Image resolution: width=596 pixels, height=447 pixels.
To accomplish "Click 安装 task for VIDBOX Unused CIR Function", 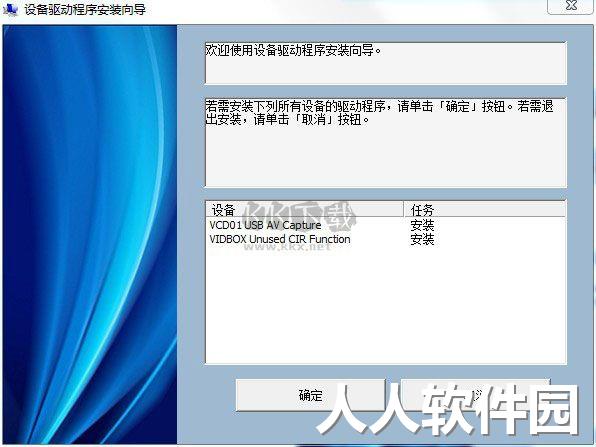I will (422, 239).
